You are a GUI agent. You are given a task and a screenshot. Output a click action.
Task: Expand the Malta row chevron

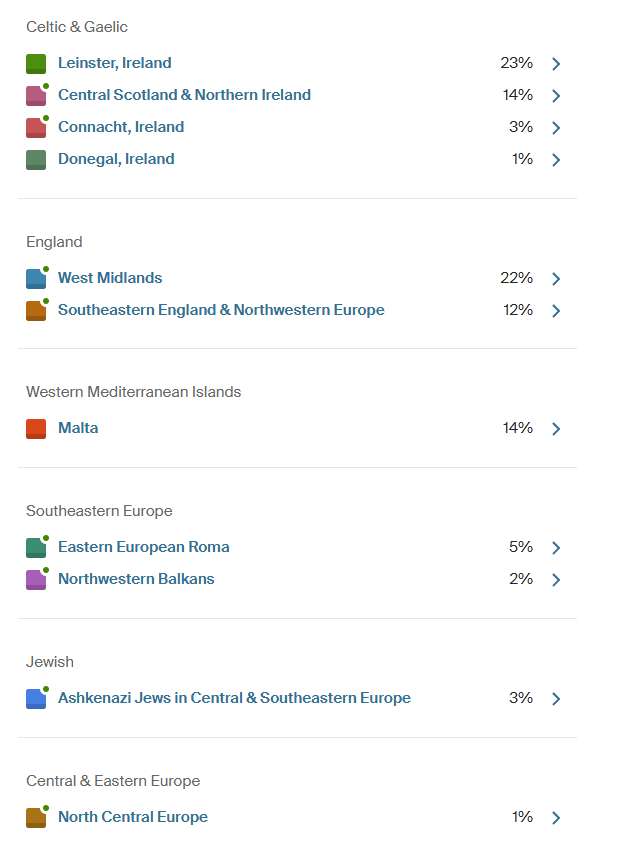tap(557, 429)
